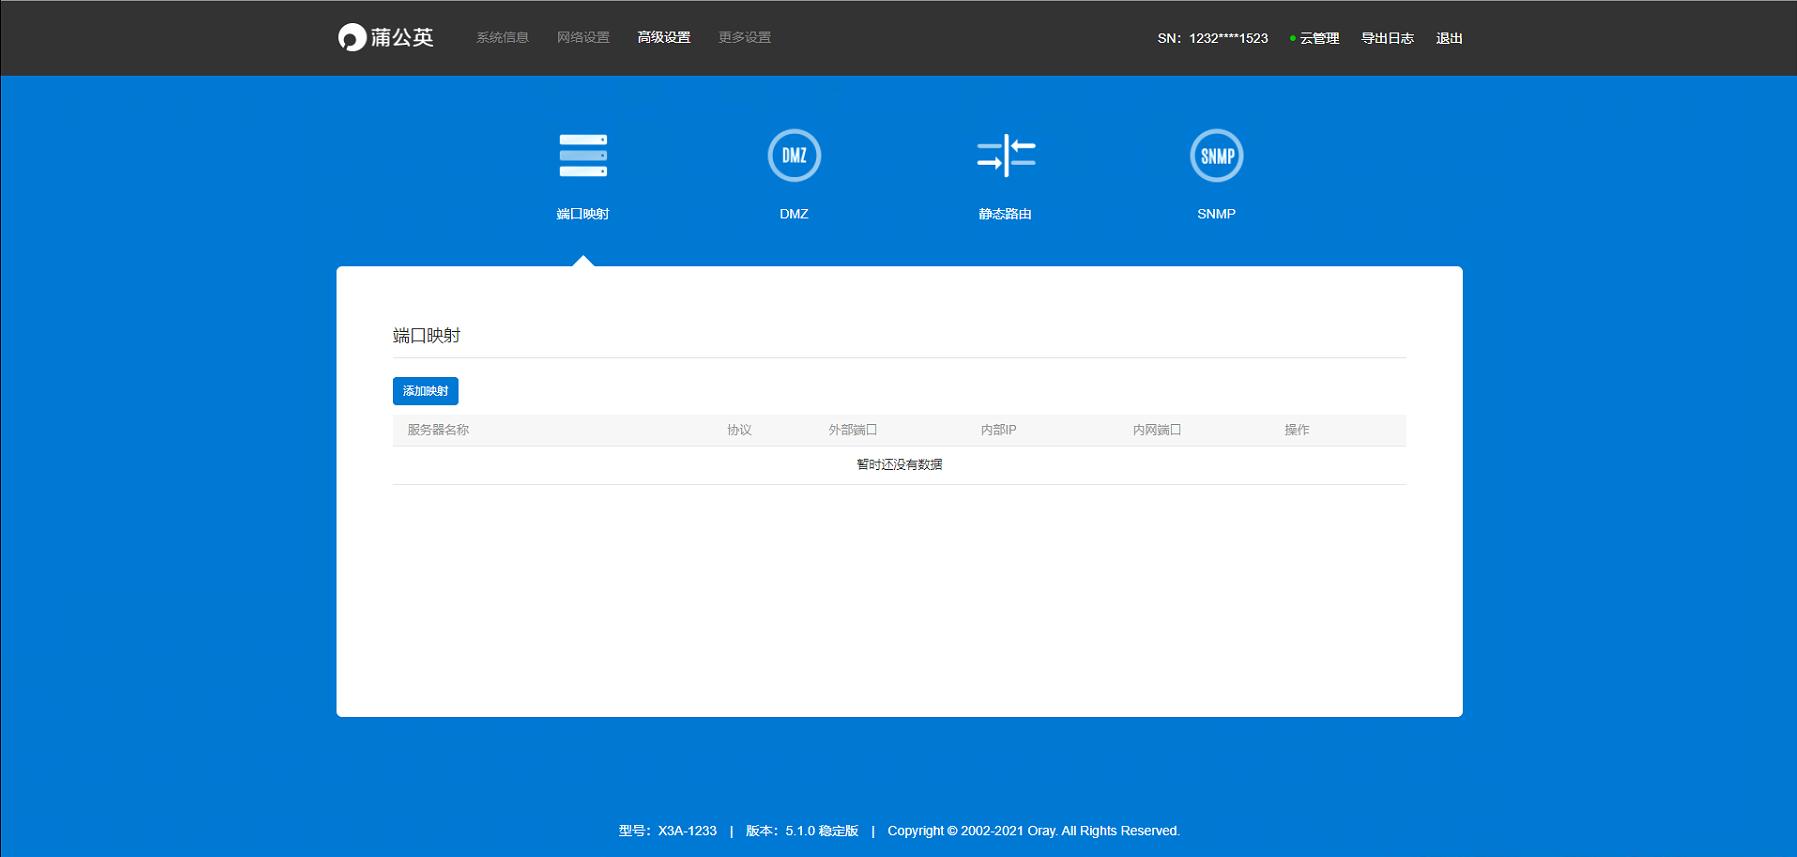Click 退出 to log out
This screenshot has width=1797, height=857.
tap(1449, 38)
